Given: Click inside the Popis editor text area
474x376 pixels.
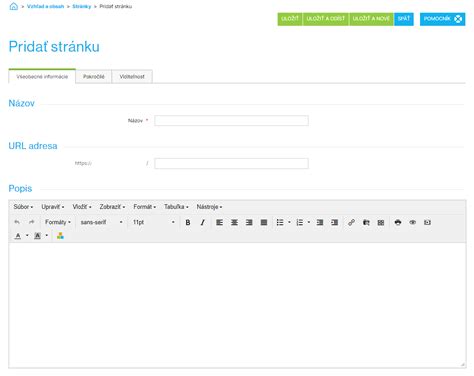Looking at the screenshot, I should [x=237, y=305].
